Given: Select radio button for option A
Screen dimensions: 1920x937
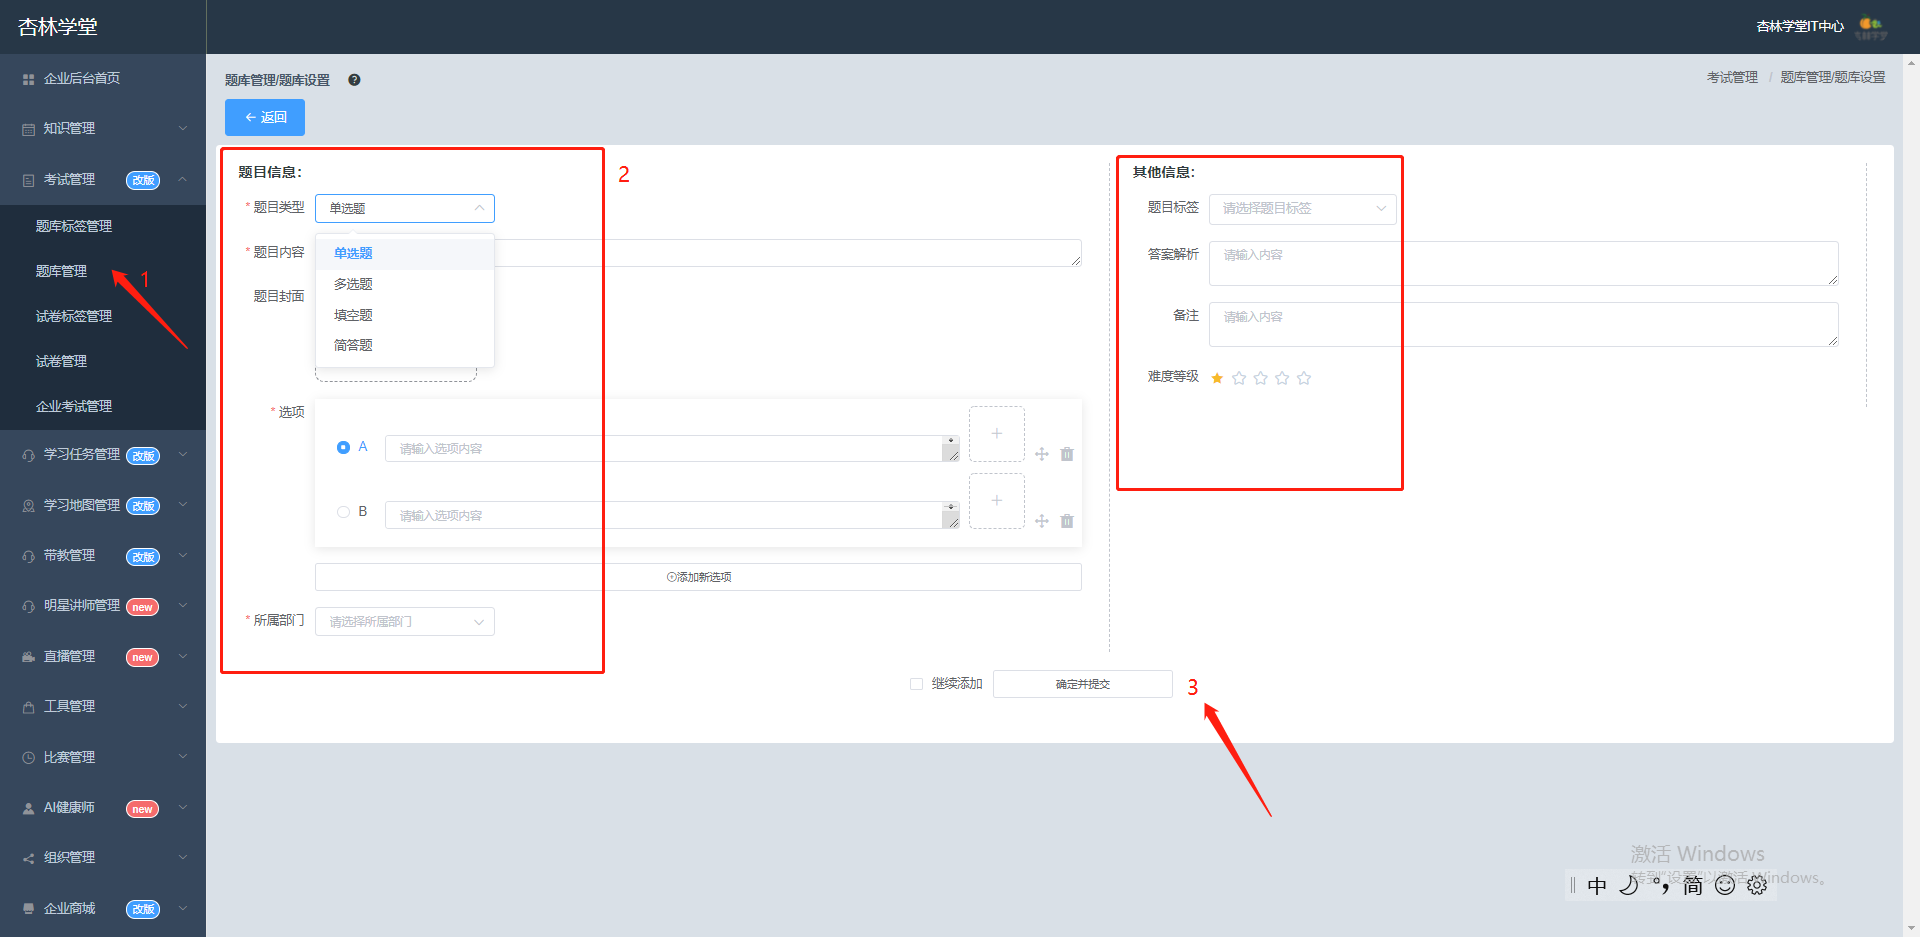Looking at the screenshot, I should 343,447.
